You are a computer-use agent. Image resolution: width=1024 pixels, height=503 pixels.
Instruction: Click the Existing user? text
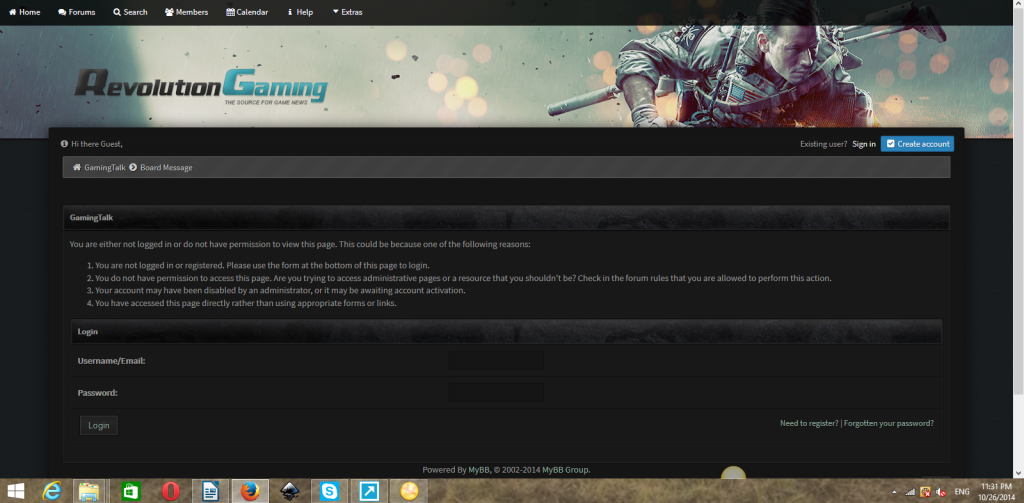824,144
